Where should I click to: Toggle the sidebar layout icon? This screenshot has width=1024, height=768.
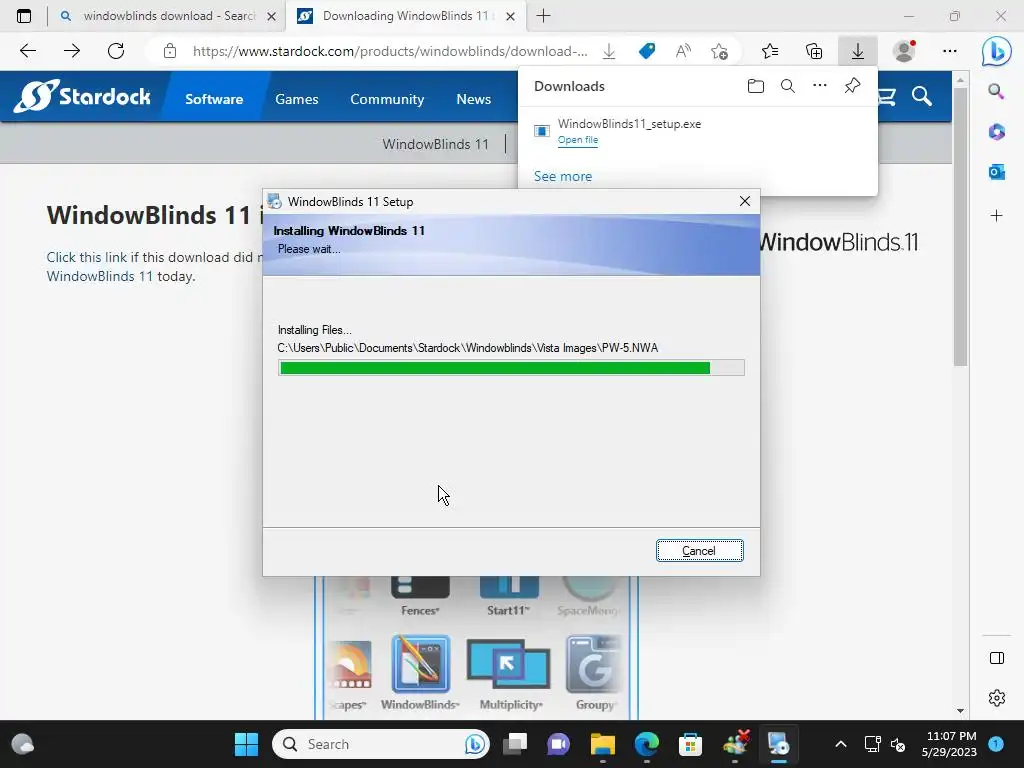[x=997, y=658]
